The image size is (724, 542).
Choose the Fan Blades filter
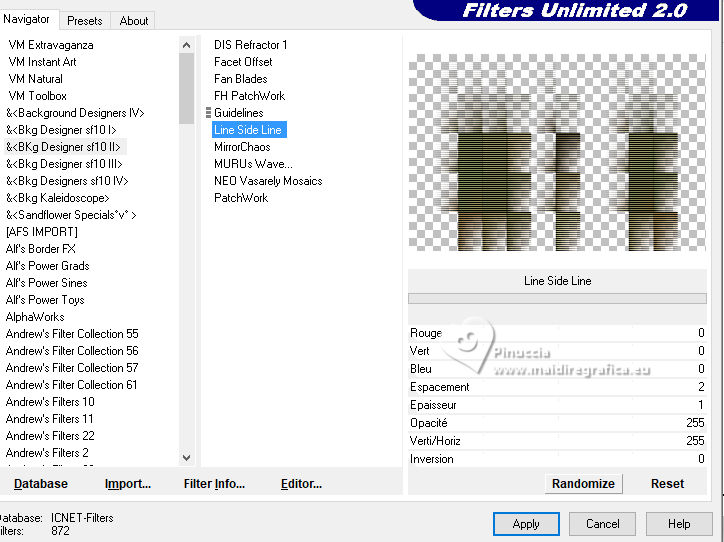[241, 79]
